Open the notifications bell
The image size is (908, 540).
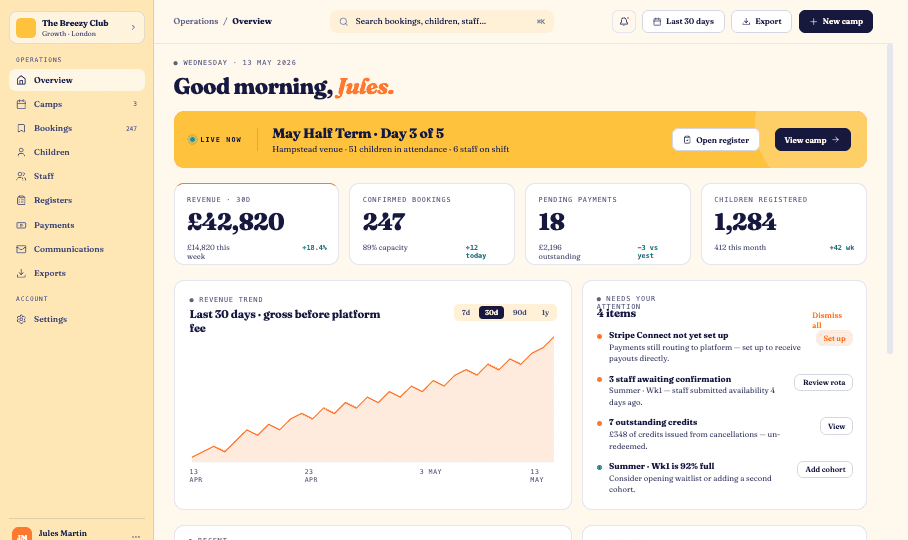click(x=624, y=21)
